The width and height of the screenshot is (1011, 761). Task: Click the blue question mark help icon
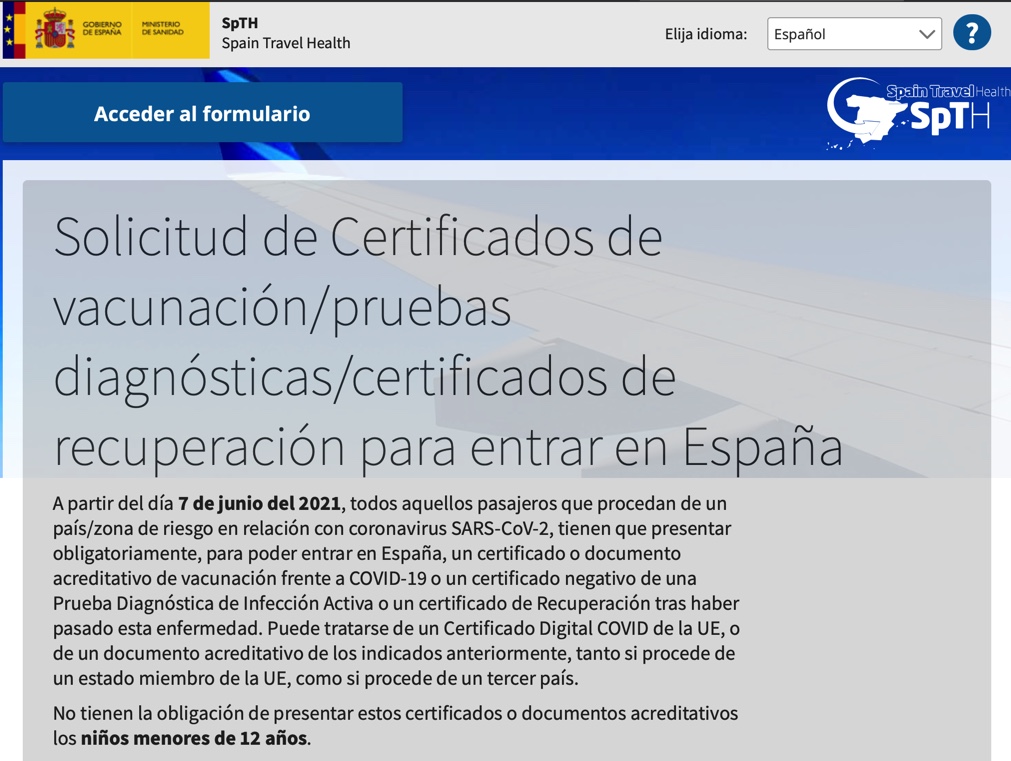click(971, 33)
